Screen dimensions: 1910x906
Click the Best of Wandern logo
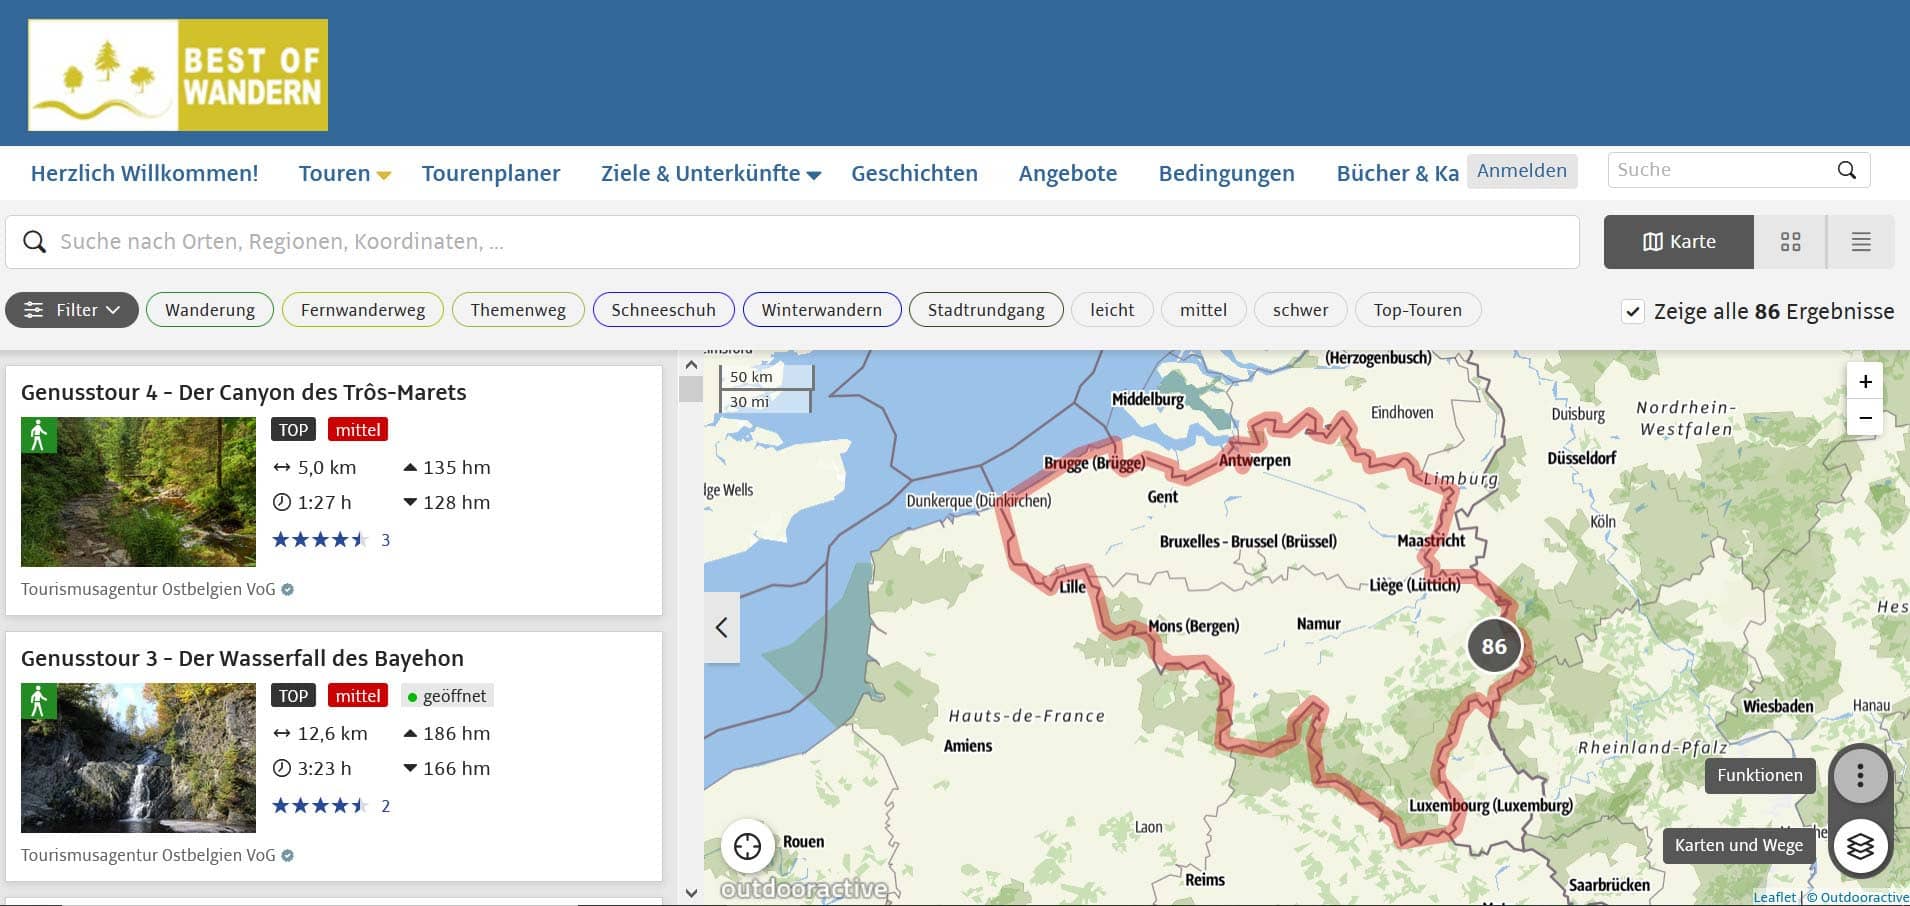pos(178,75)
